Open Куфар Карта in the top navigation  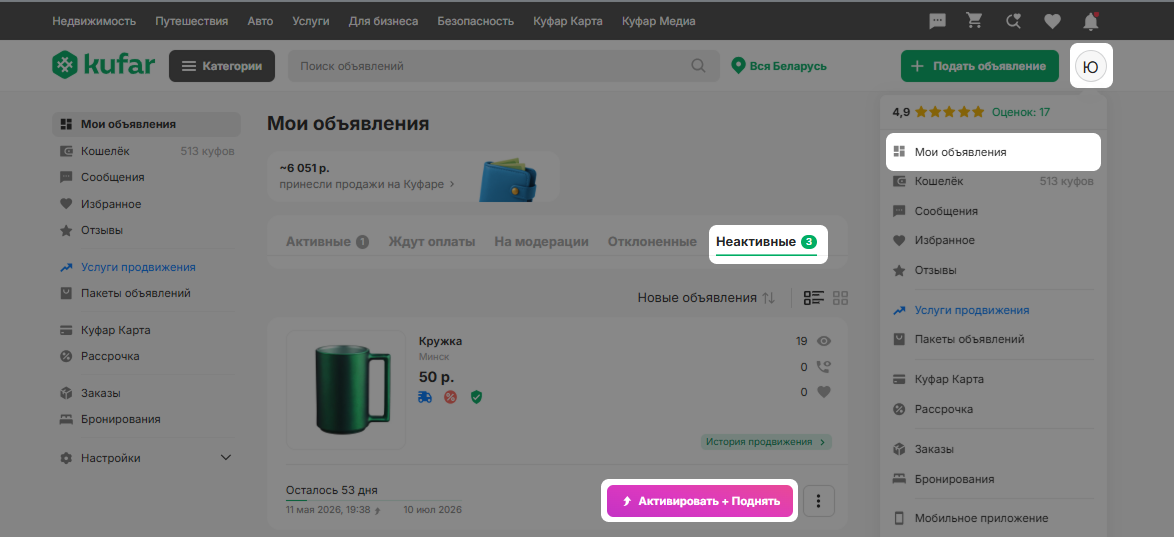coord(568,21)
